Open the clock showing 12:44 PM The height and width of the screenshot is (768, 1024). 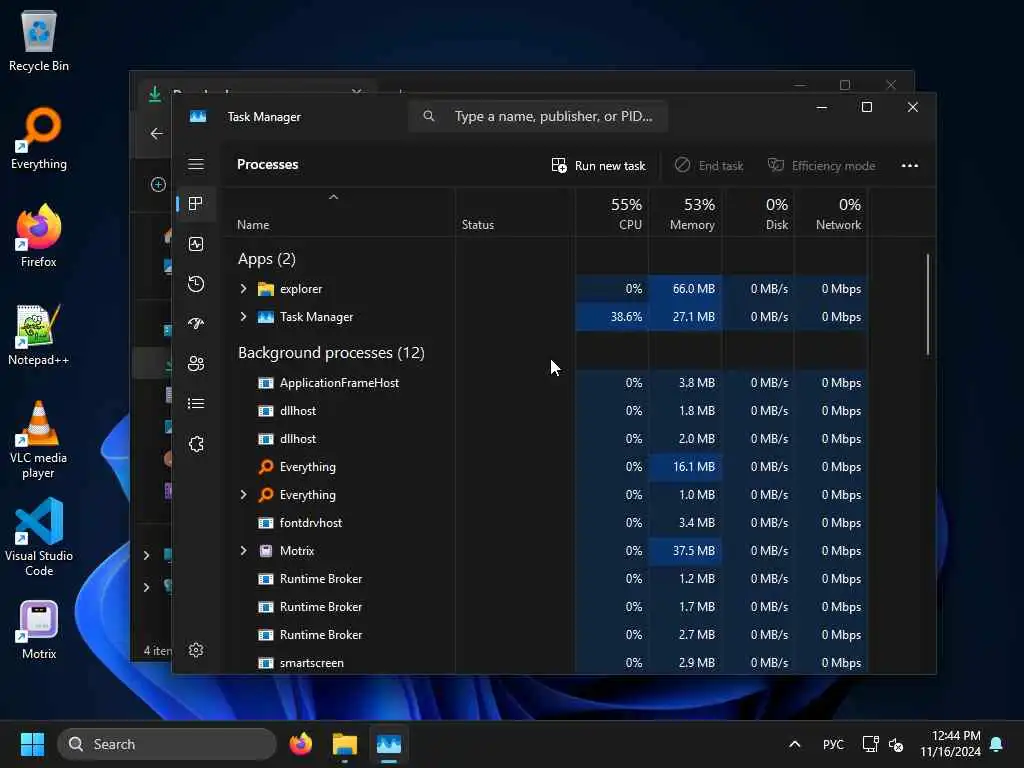(951, 744)
